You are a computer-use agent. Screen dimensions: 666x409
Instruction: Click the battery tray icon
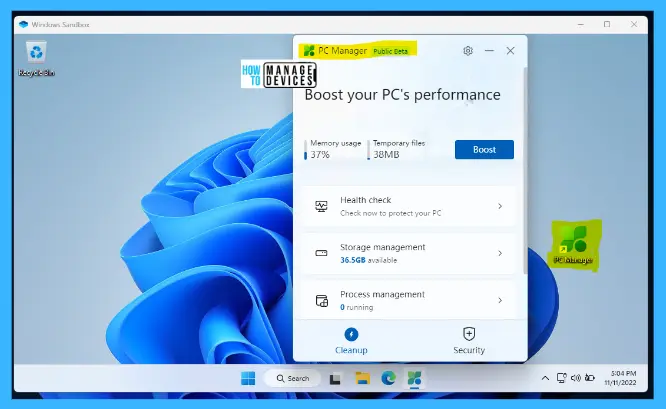(x=590, y=378)
